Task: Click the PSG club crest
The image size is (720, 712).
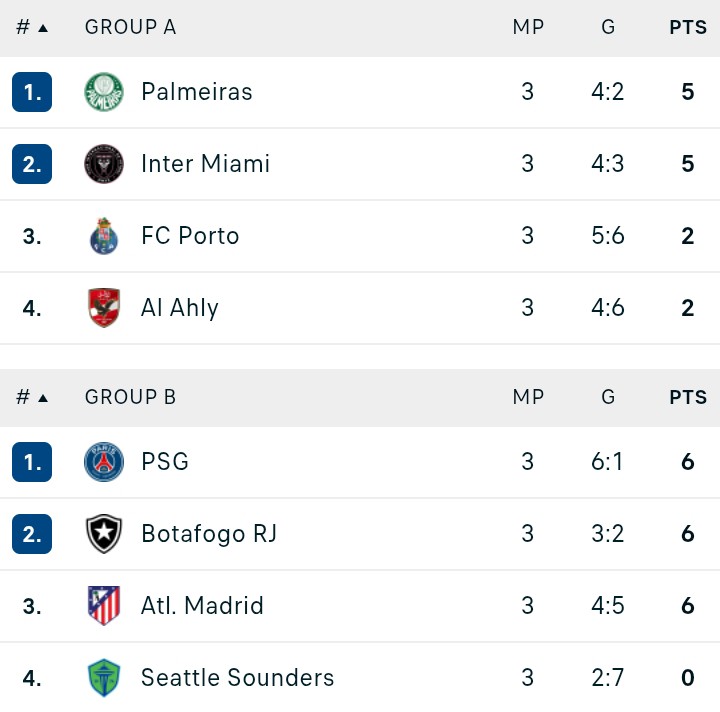Action: 104,462
